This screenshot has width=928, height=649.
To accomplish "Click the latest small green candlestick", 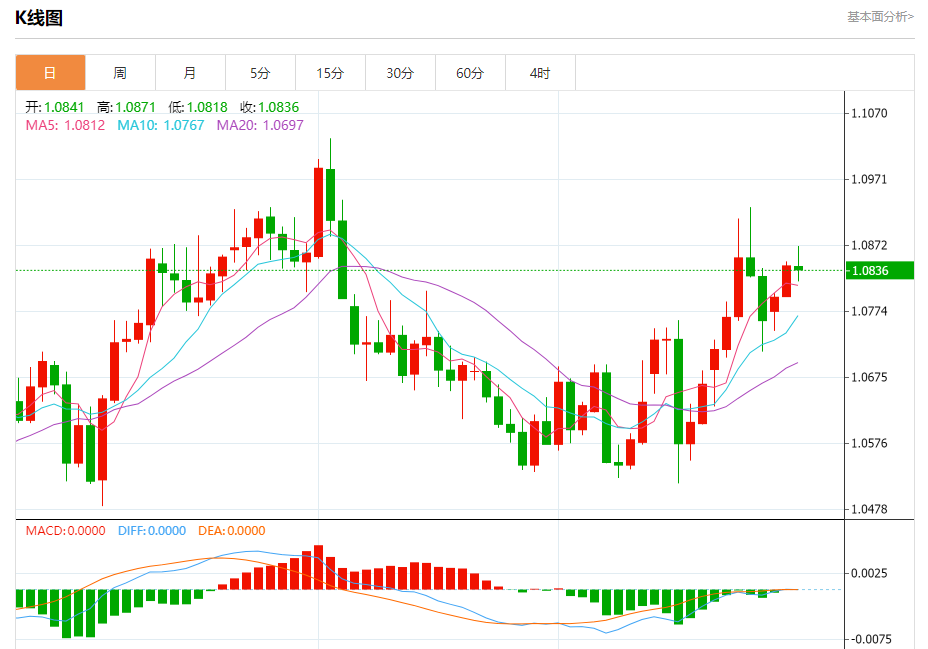I will (798, 268).
